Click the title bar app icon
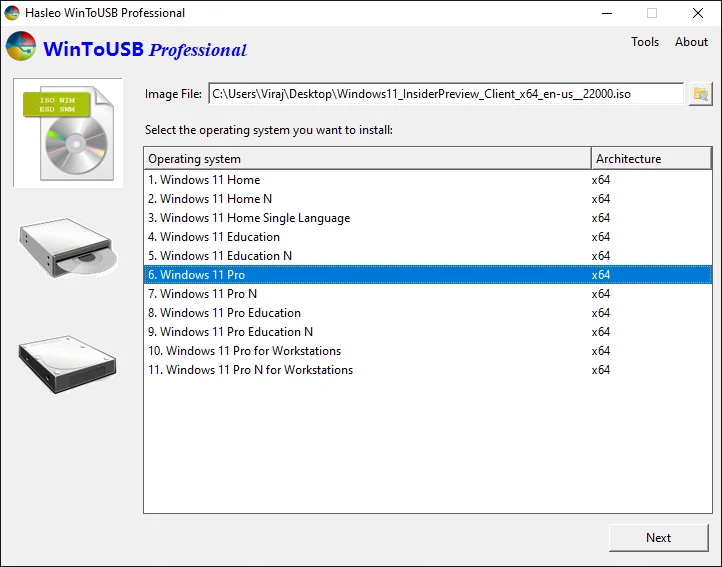This screenshot has width=722, height=567. pyautogui.click(x=12, y=12)
